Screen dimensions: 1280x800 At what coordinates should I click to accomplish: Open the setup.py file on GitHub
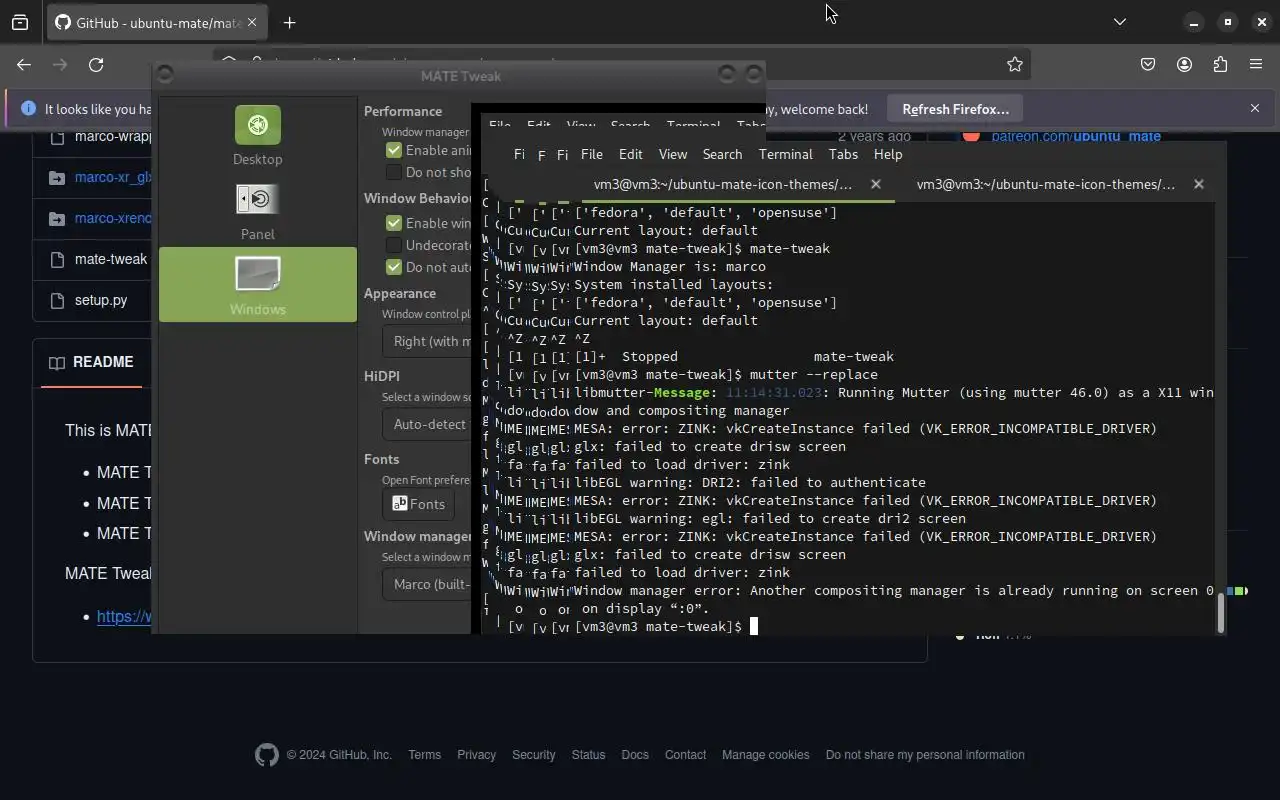coord(101,300)
